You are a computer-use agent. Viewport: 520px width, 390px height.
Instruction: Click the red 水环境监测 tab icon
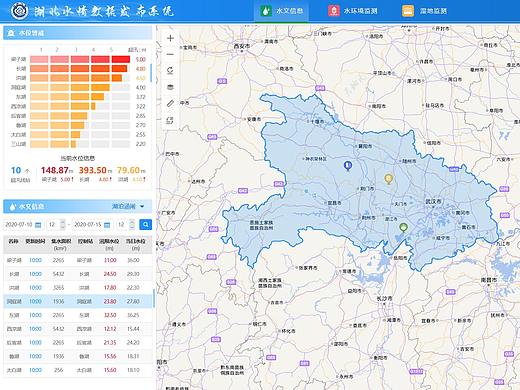click(x=333, y=11)
